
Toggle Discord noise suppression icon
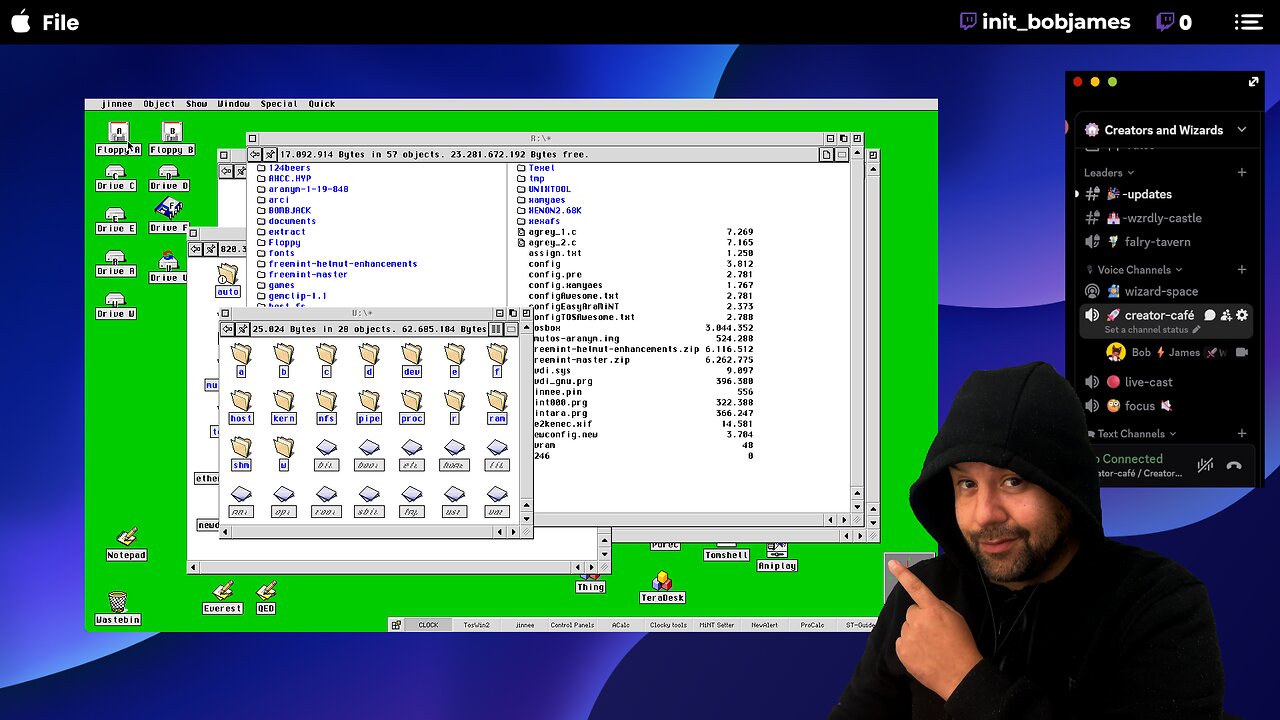tap(1206, 465)
